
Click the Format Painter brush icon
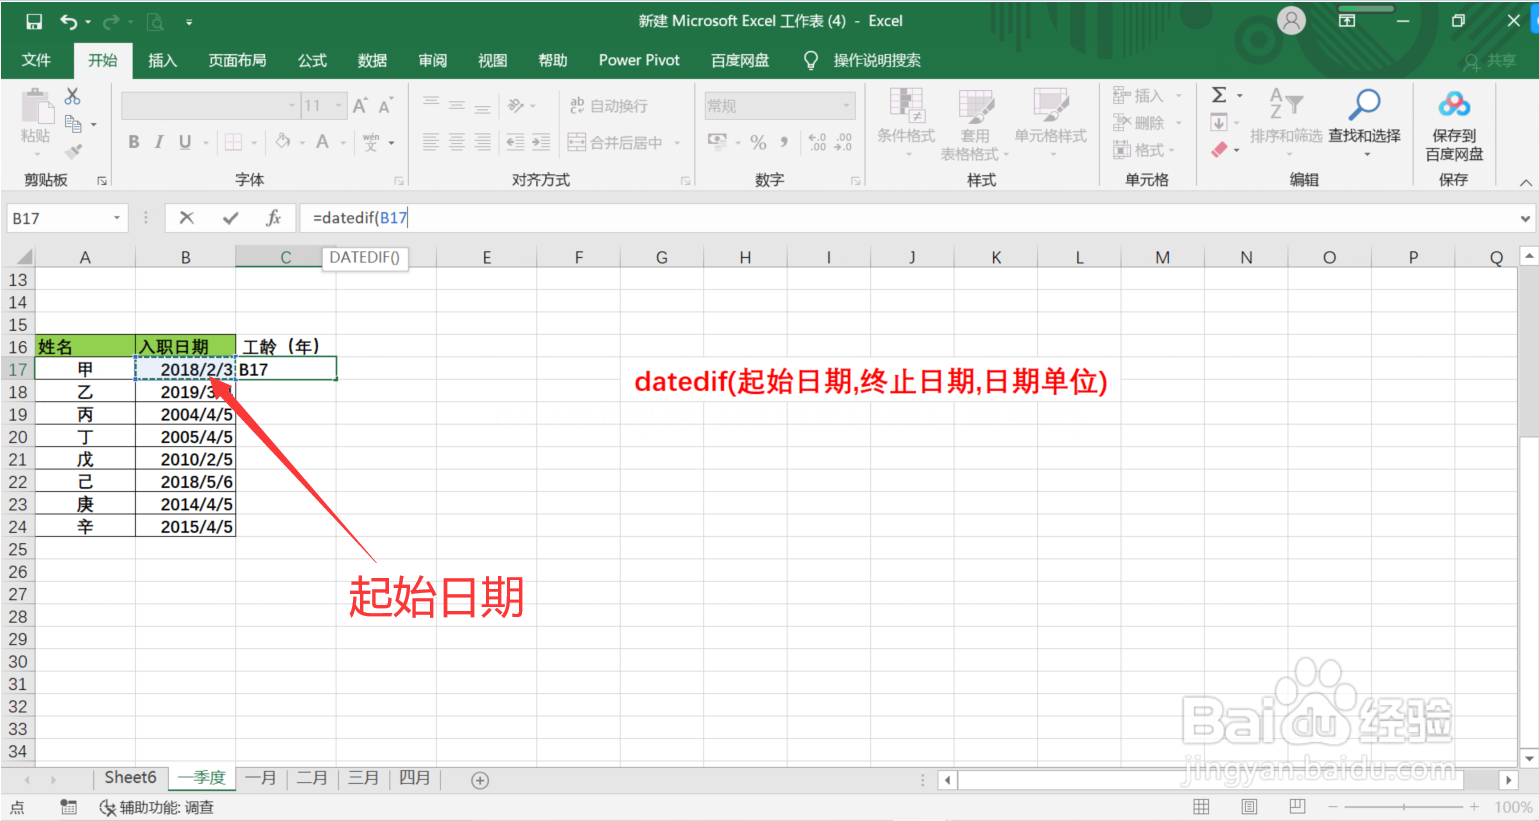tap(72, 151)
